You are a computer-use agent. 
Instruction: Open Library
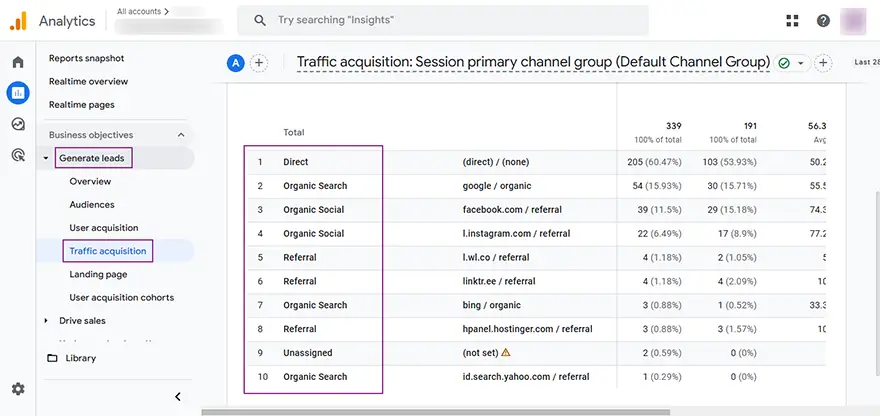pyautogui.click(x=81, y=358)
